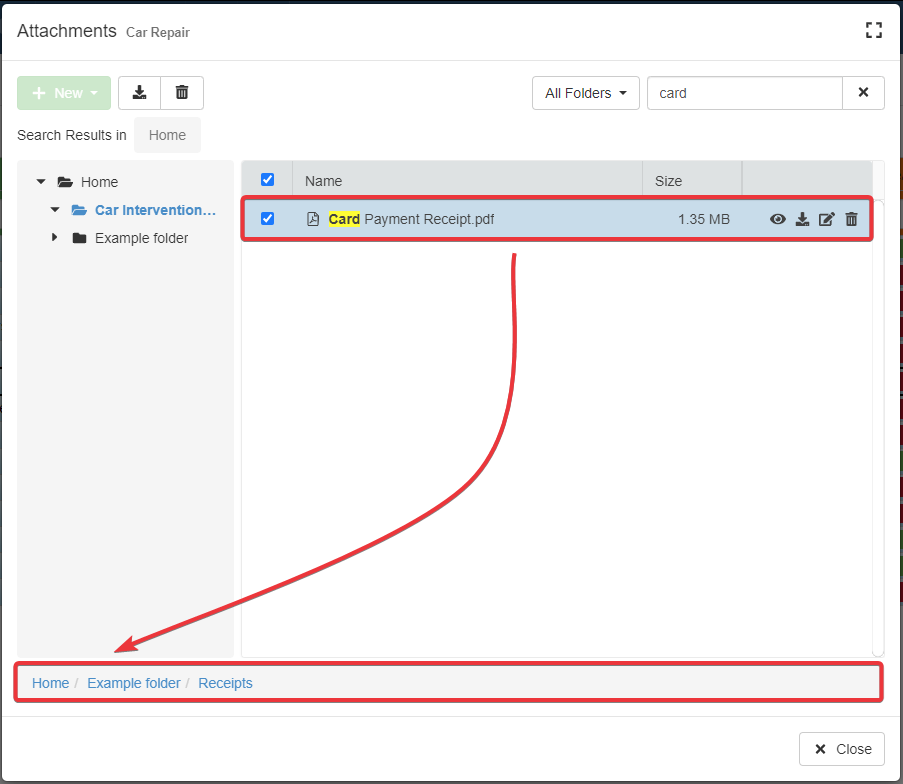Toggle the select-all checkbox in header
The width and height of the screenshot is (903, 784).
pos(267,180)
